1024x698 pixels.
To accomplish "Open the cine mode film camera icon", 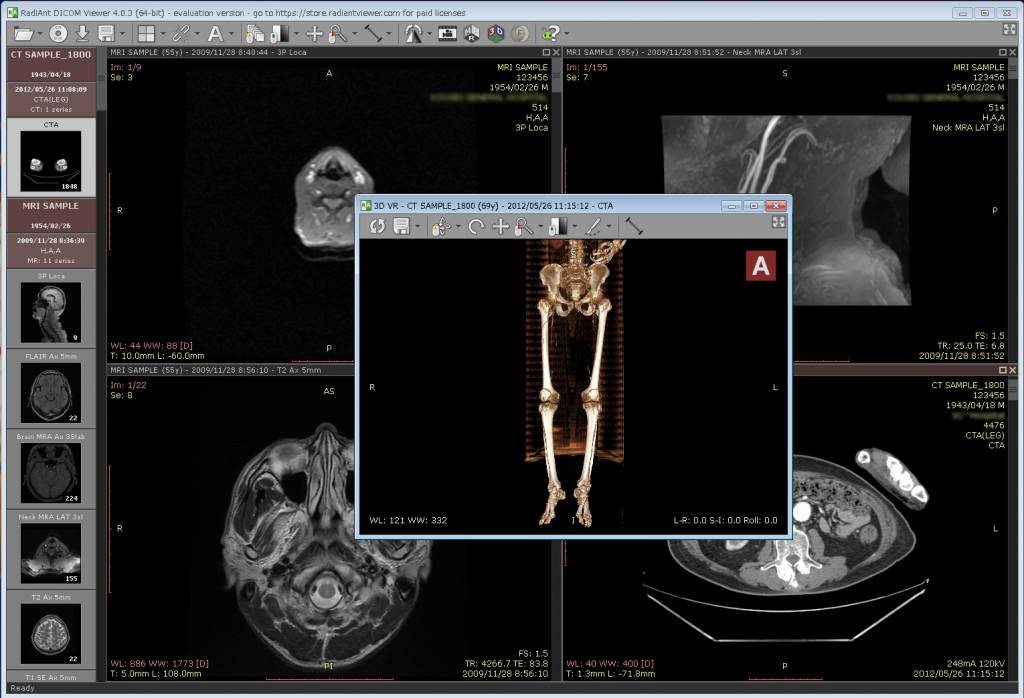I will (x=447, y=33).
